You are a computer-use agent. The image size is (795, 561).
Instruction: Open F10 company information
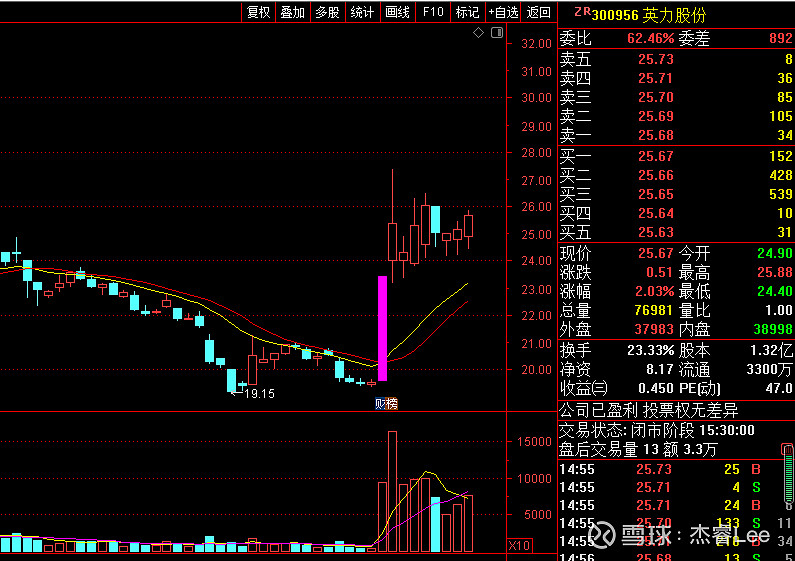click(433, 12)
